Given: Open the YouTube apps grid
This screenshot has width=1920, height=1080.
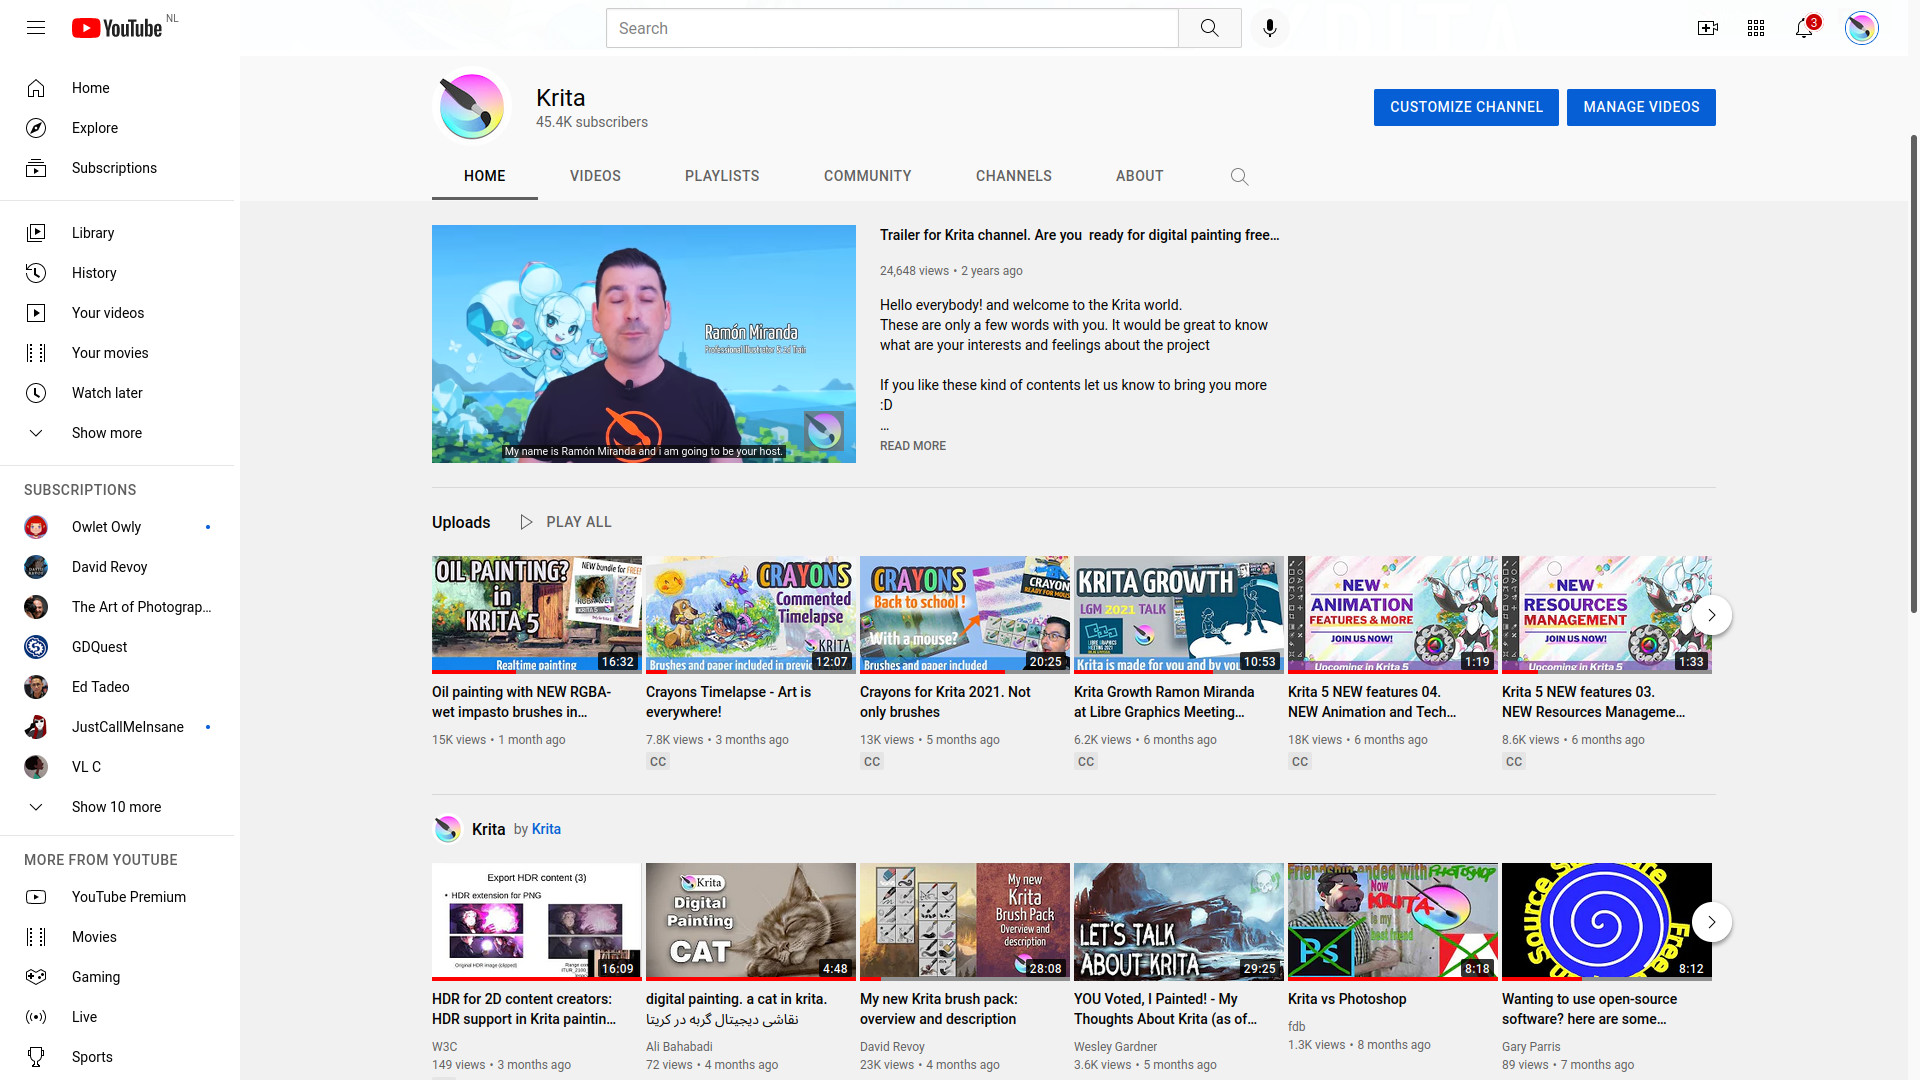Looking at the screenshot, I should (x=1755, y=27).
